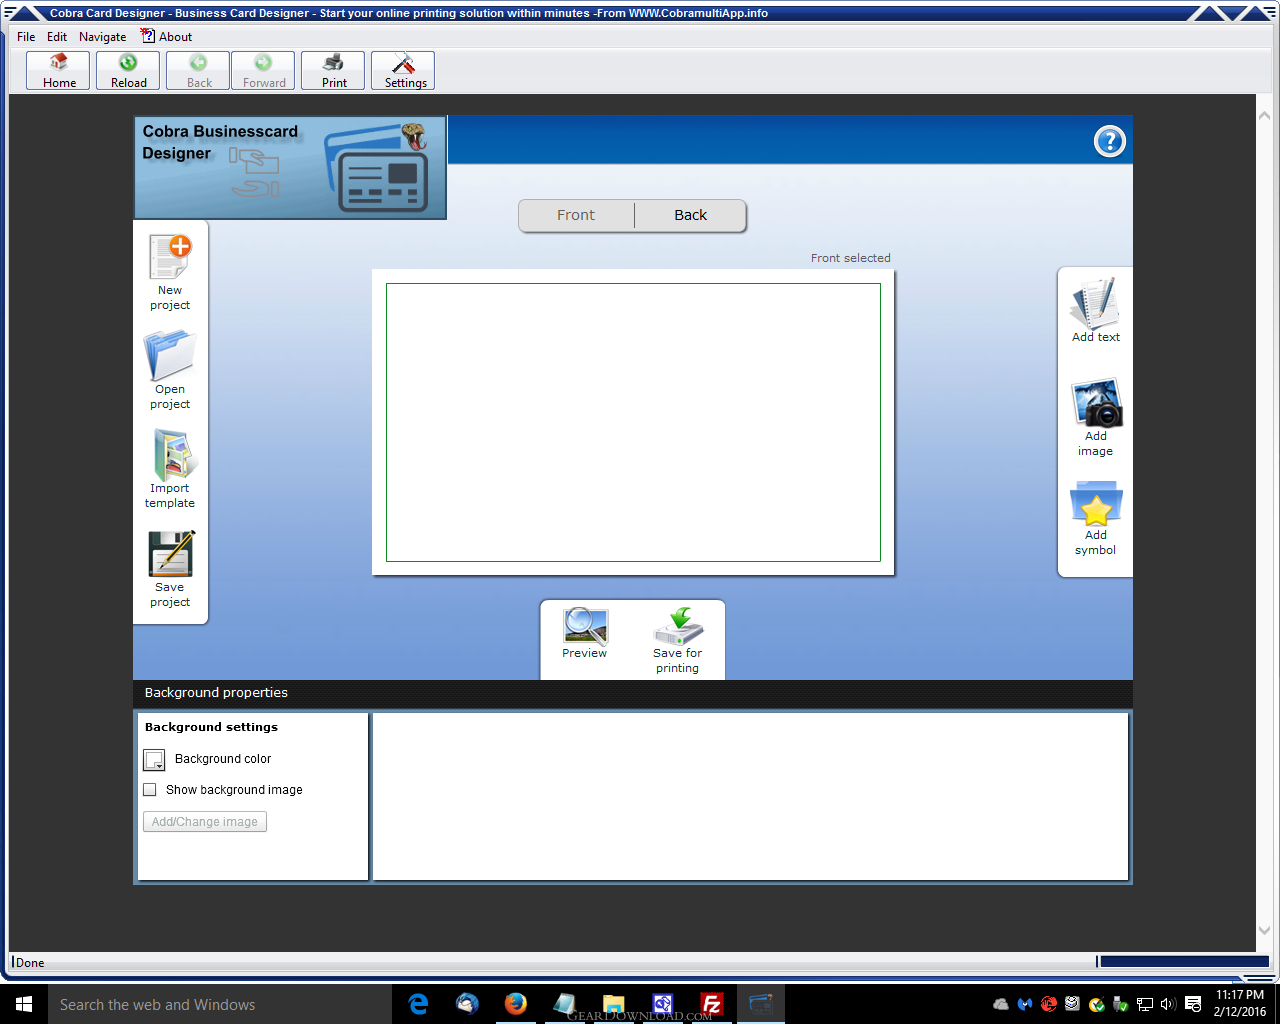Image resolution: width=1280 pixels, height=1024 pixels.
Task: Click the vertical scrollbar up arrow
Action: 1264,116
